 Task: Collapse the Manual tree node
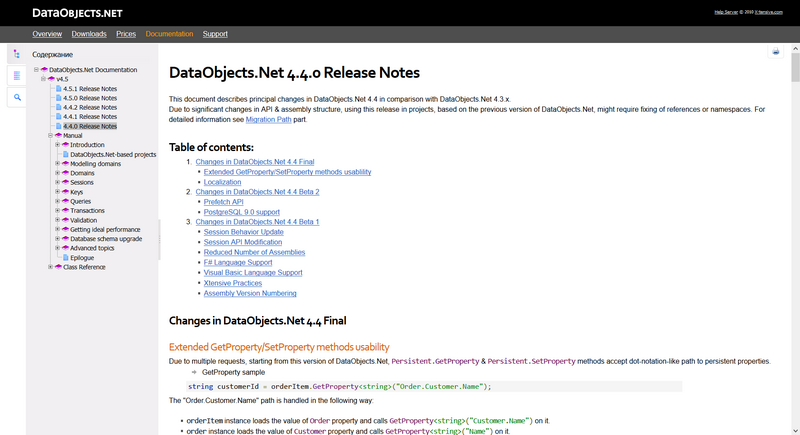pyautogui.click(x=51, y=135)
